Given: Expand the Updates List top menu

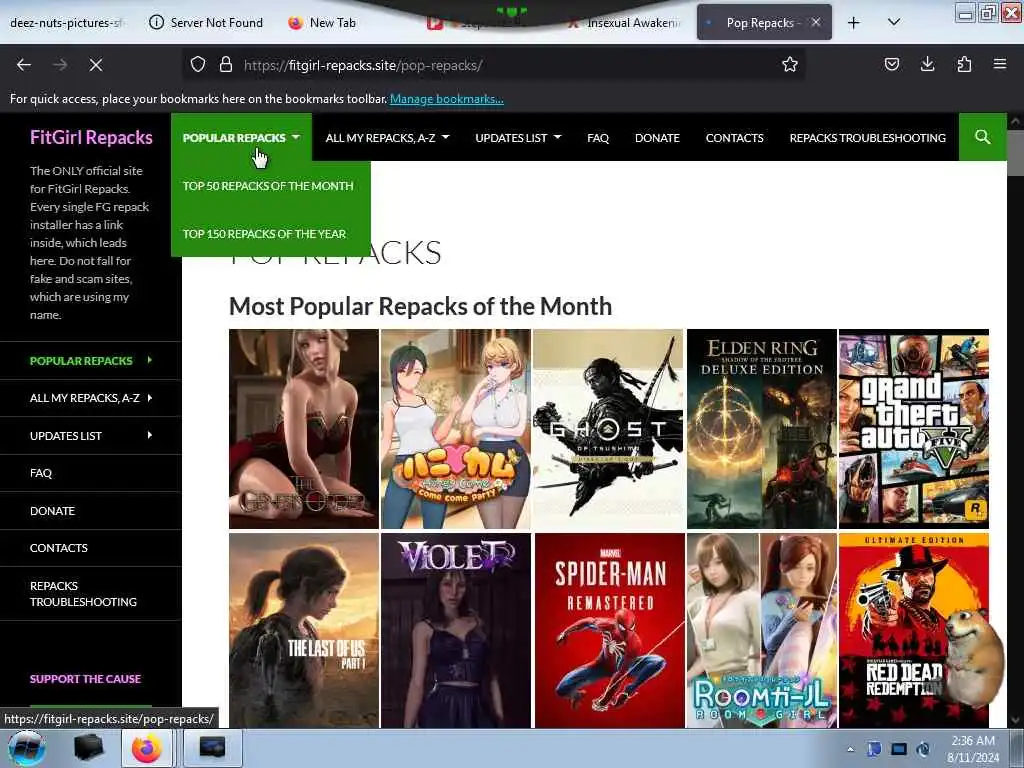Looking at the screenshot, I should [x=518, y=137].
